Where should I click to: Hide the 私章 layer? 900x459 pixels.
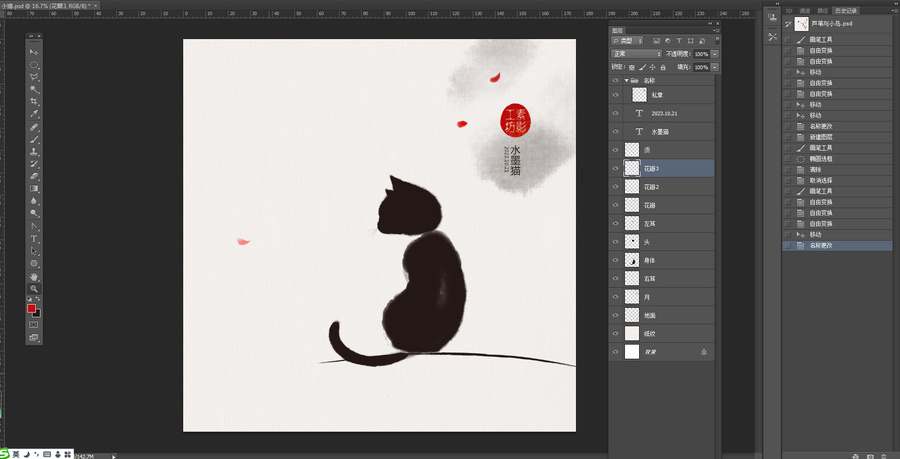[x=616, y=95]
